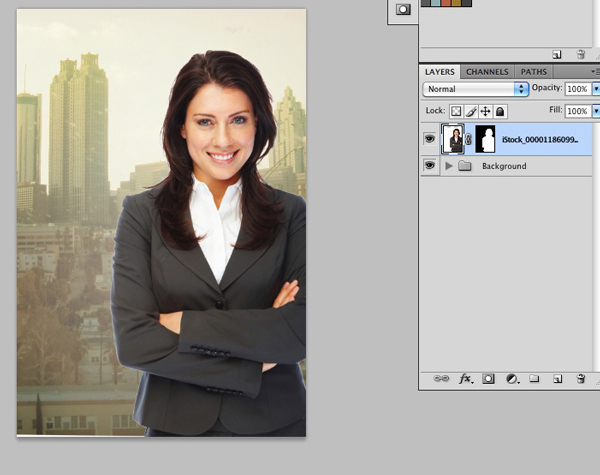
Task: Click the link layers icon
Action: [x=441, y=379]
